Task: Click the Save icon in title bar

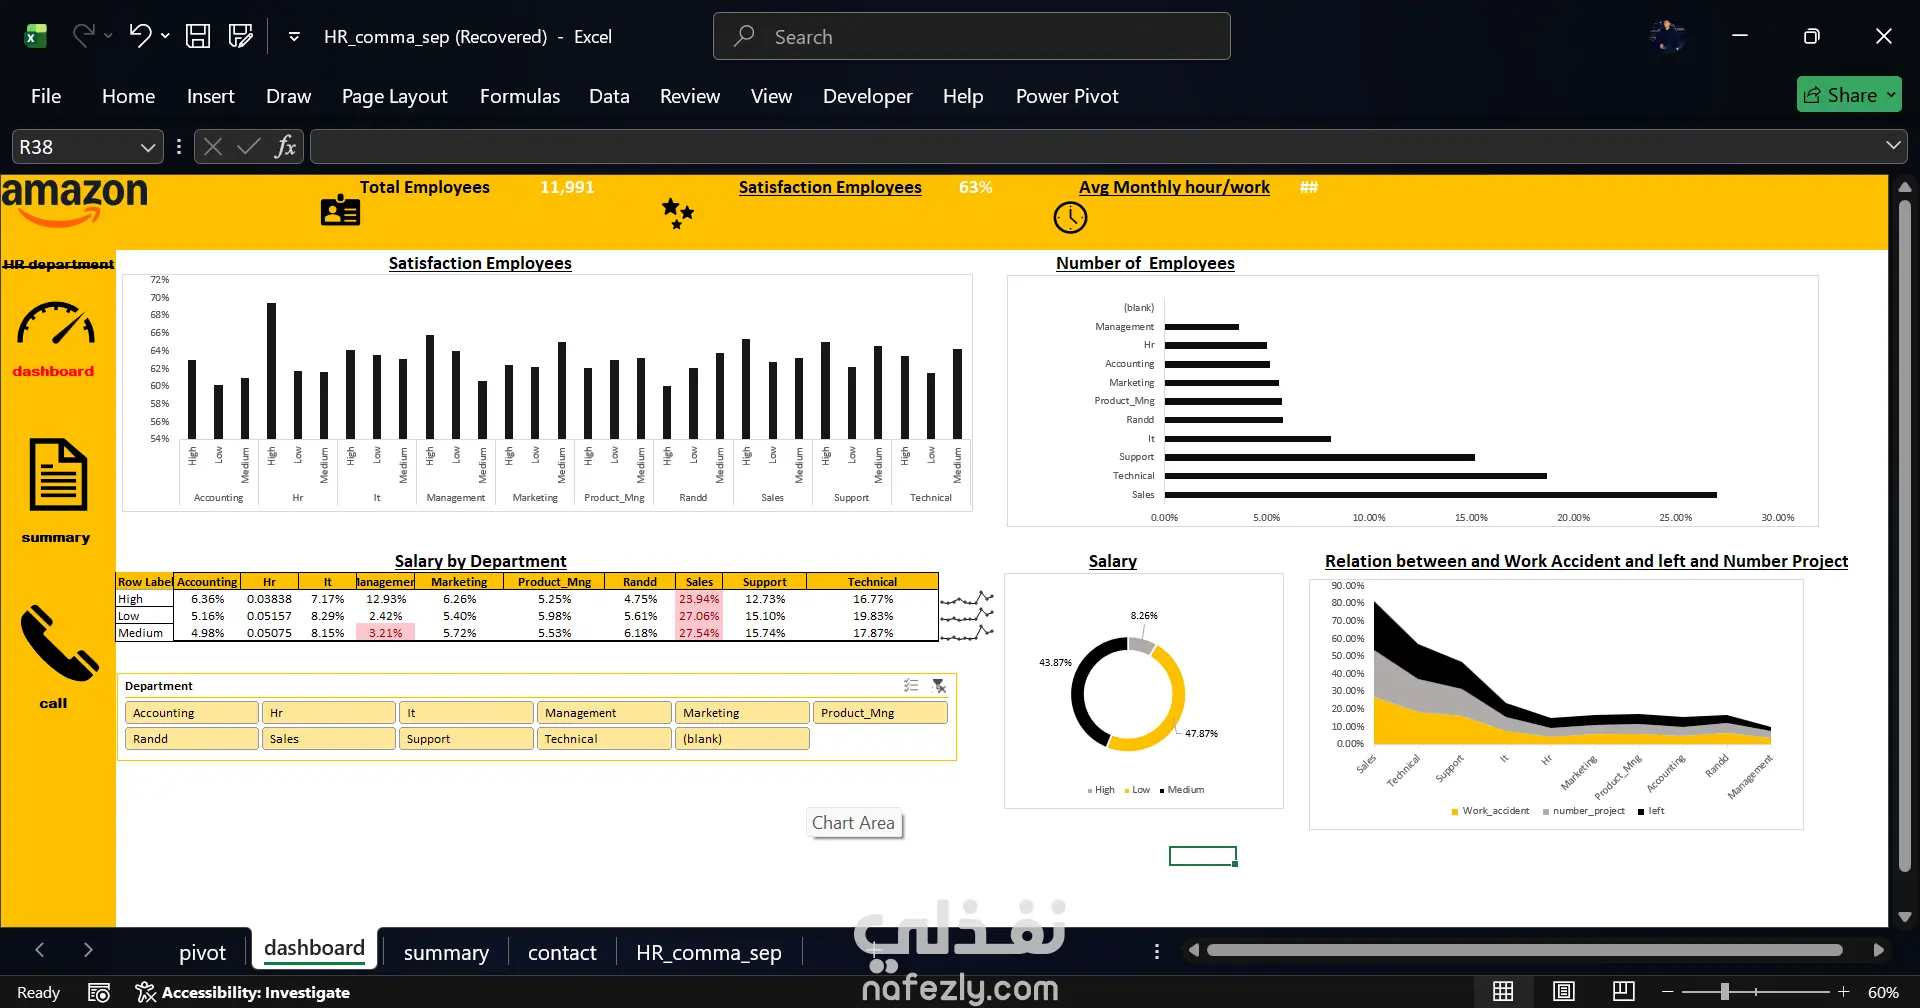Action: (x=198, y=36)
